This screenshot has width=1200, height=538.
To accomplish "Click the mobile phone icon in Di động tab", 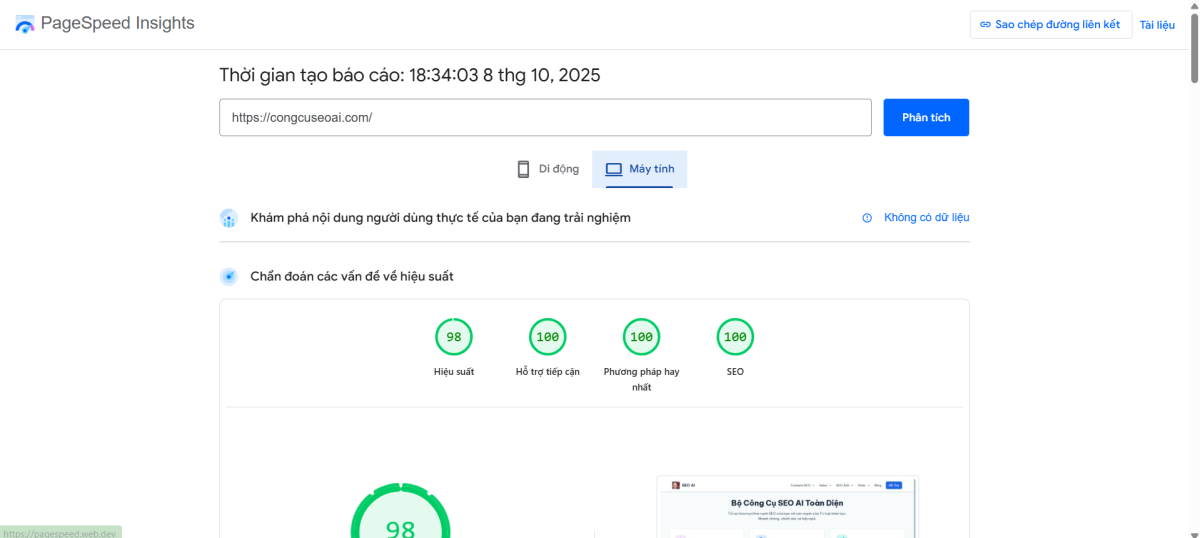I will tap(523, 169).
